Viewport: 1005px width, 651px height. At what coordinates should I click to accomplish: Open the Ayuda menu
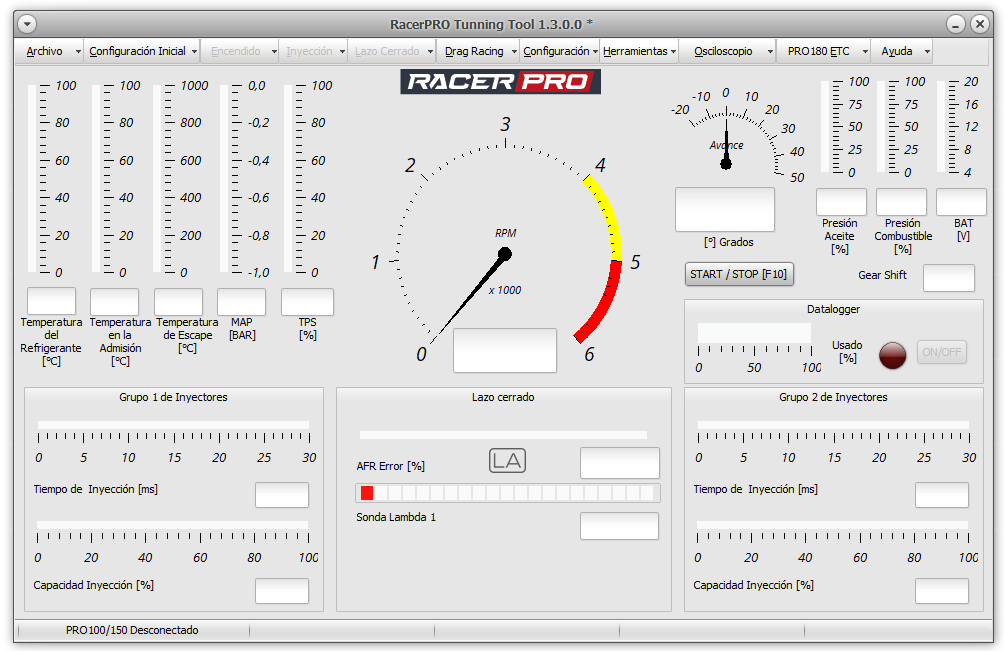click(x=897, y=51)
